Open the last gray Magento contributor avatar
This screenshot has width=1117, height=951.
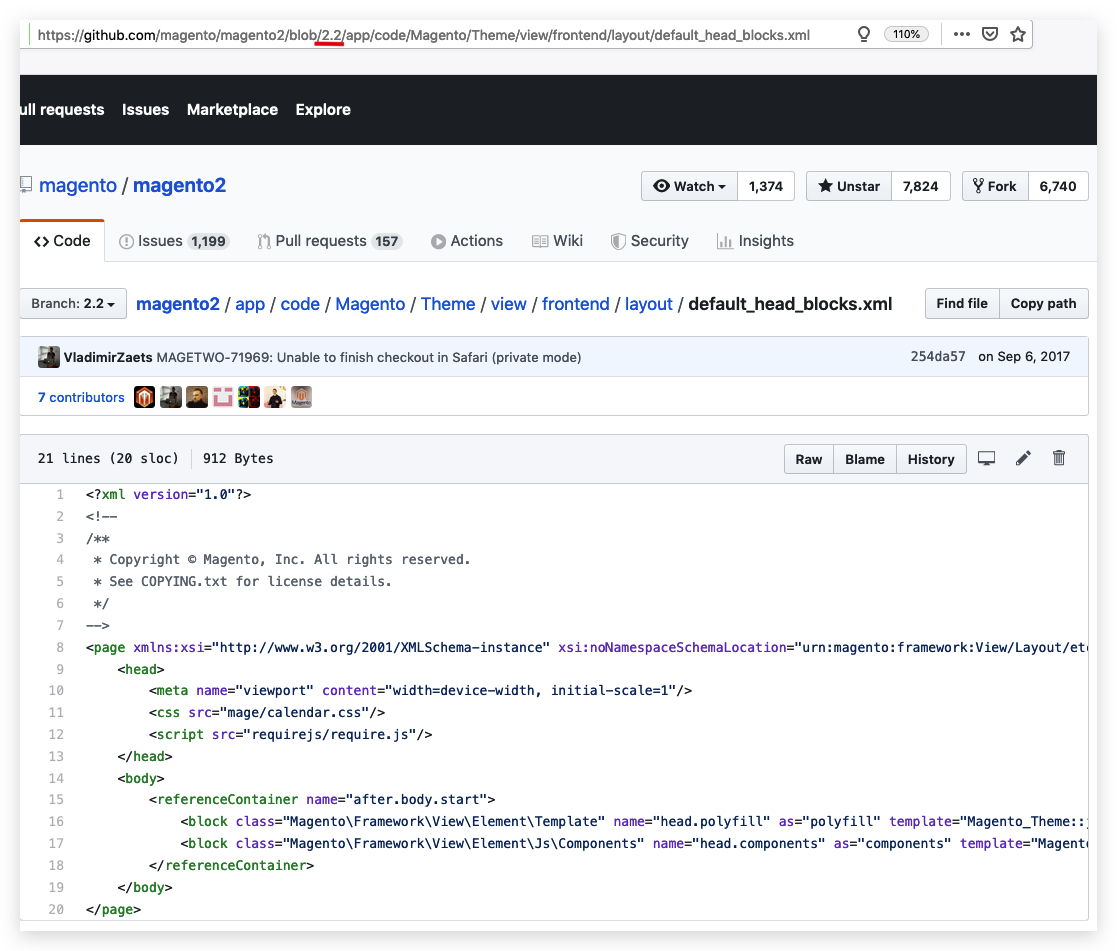[x=301, y=397]
